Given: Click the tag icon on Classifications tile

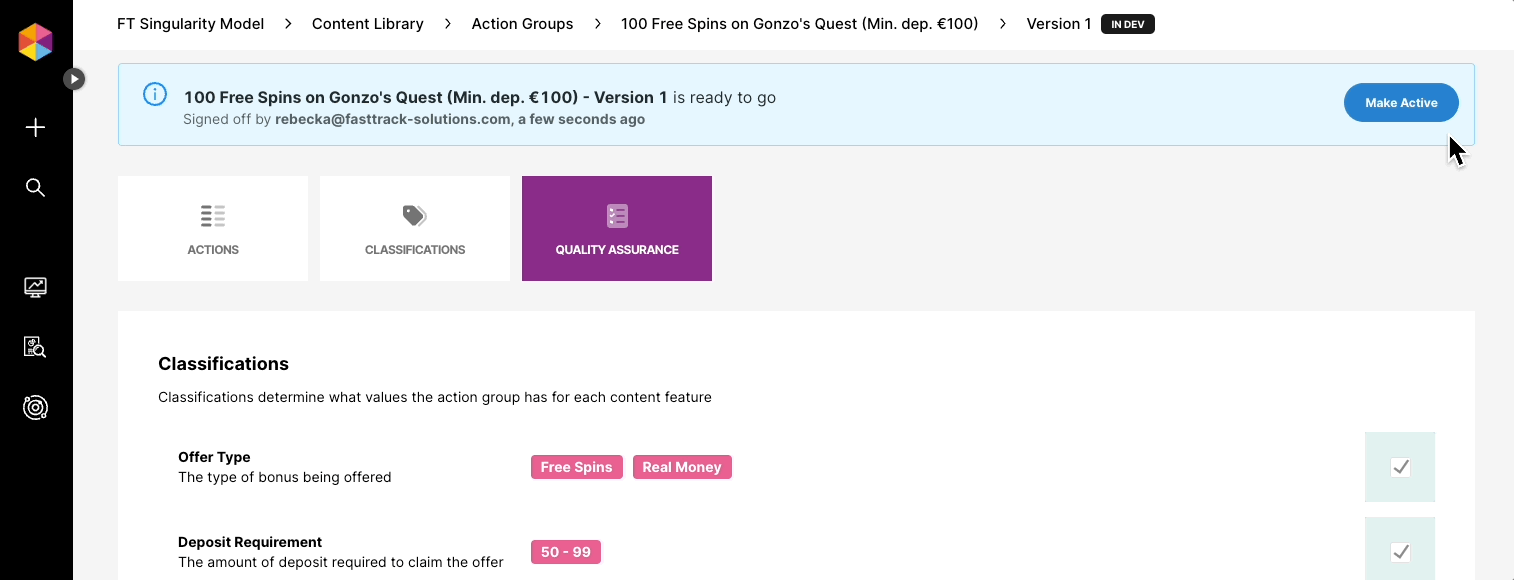Looking at the screenshot, I should (414, 215).
